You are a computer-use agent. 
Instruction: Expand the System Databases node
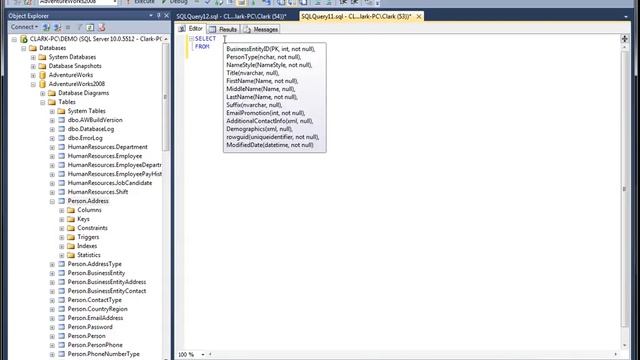(33, 57)
